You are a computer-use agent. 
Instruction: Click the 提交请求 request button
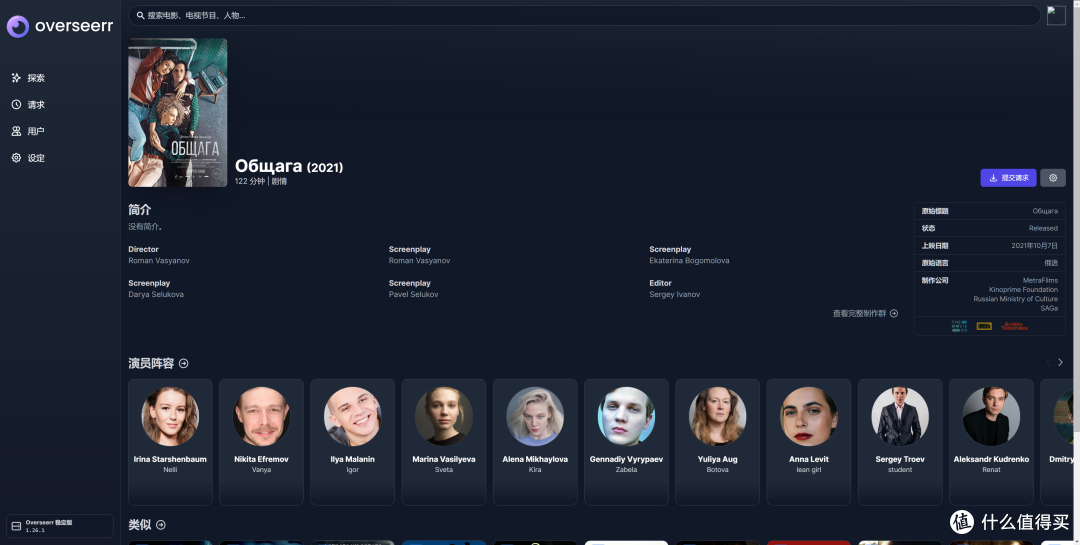(x=1008, y=178)
